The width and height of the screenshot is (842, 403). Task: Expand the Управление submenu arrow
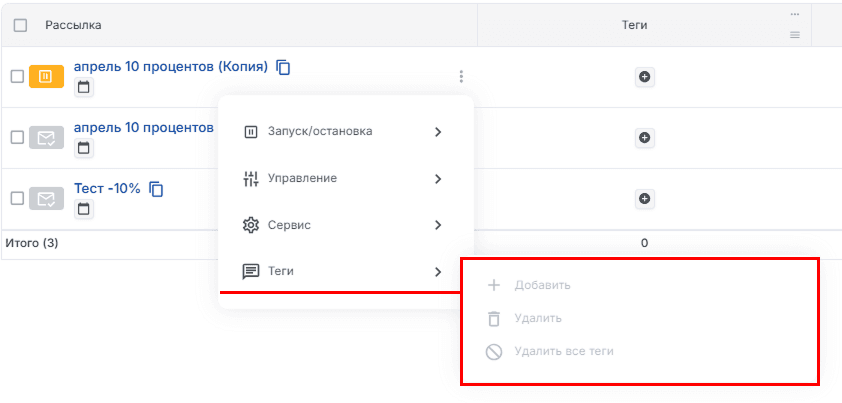click(x=438, y=178)
